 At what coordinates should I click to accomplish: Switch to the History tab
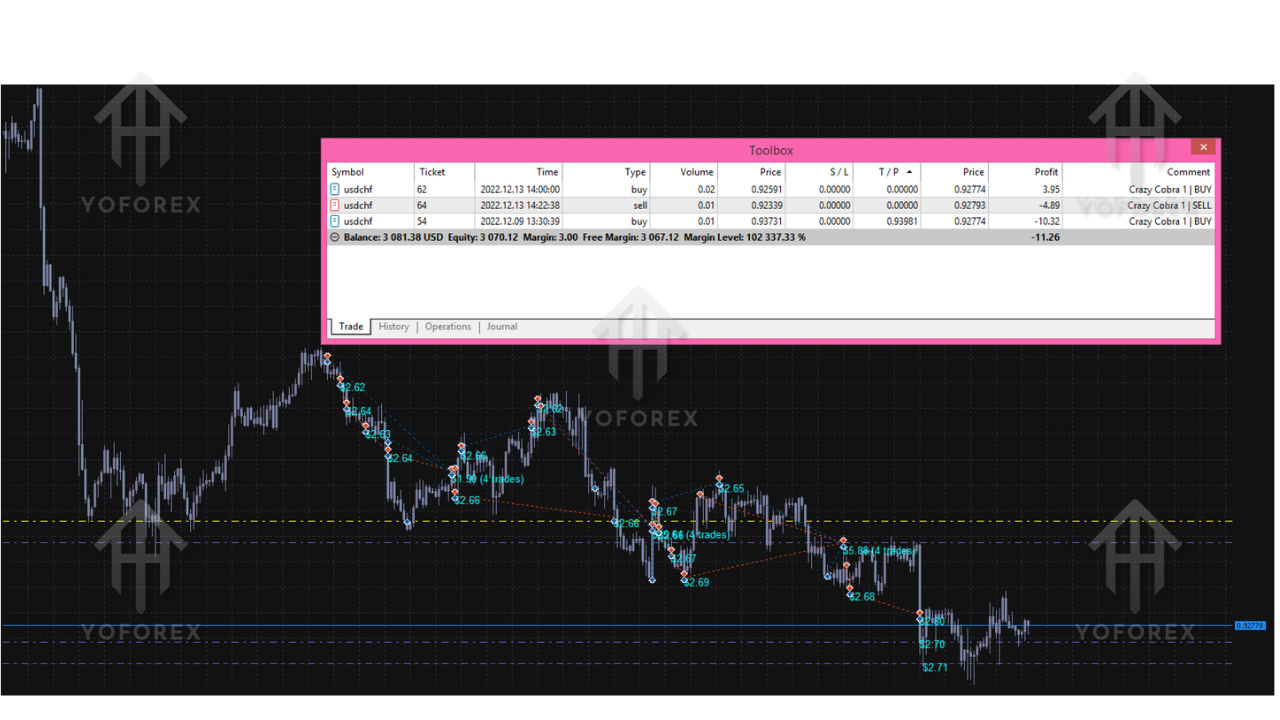coord(393,327)
